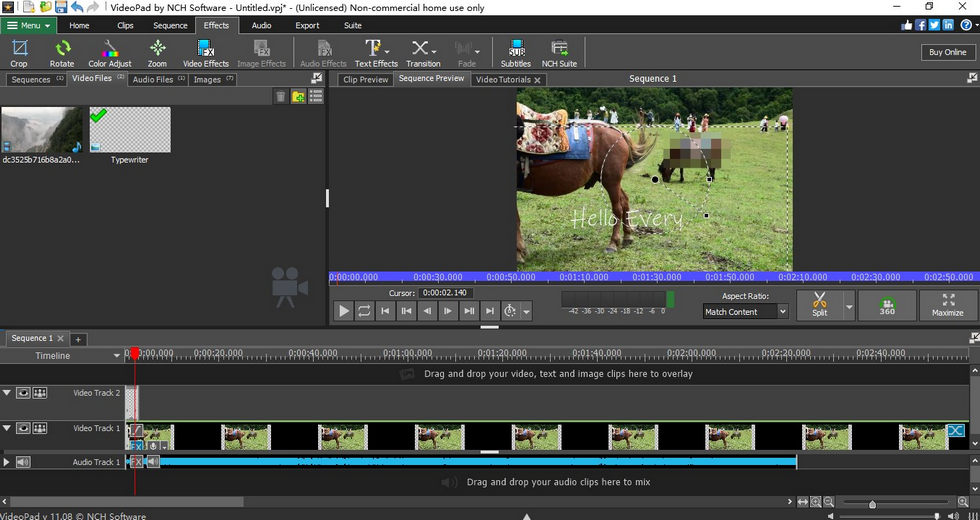The height and width of the screenshot is (520, 980).
Task: Click the FX button on the Video Track 1 clip
Action: coord(136,446)
